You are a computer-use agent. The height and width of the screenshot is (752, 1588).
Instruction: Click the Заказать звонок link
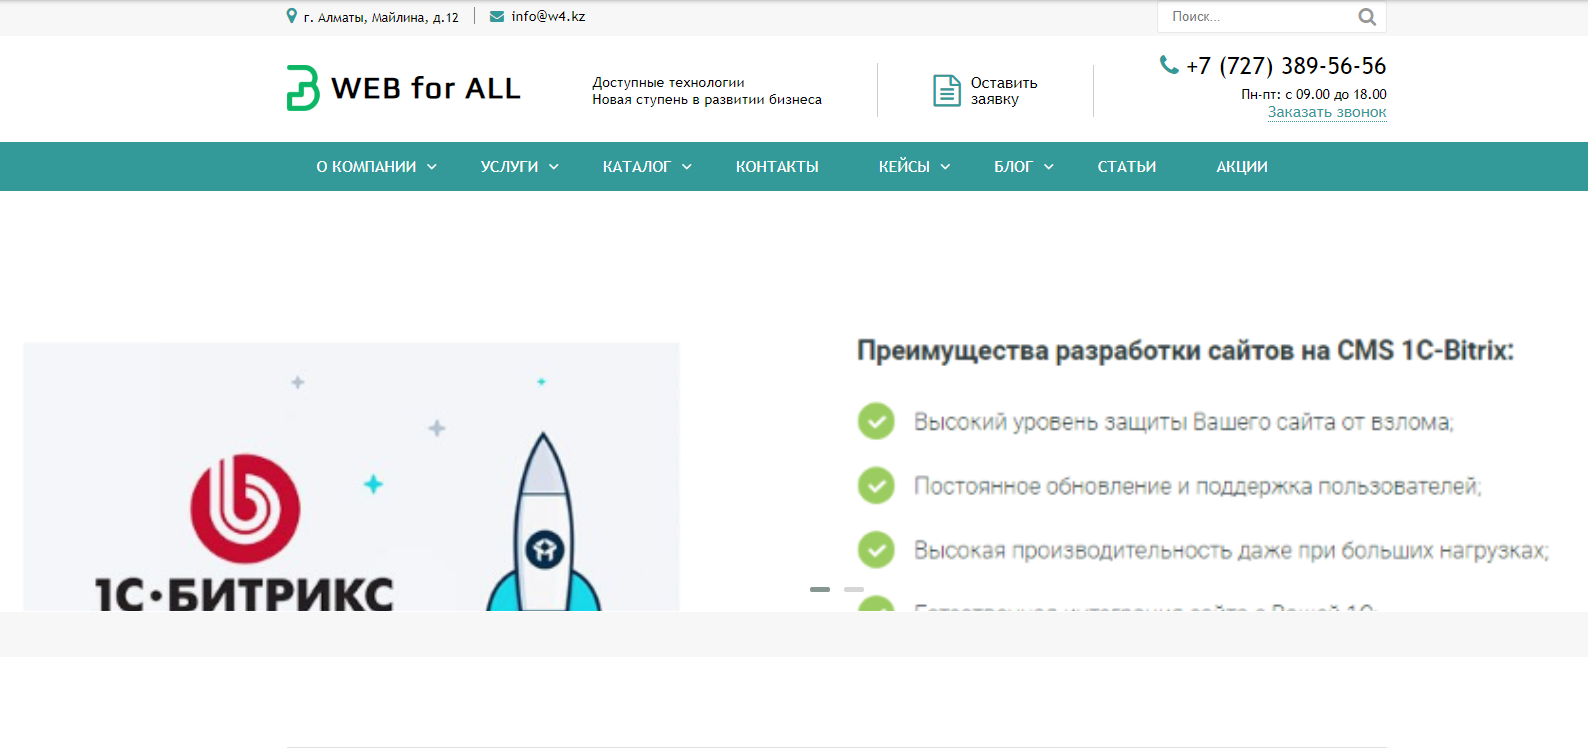[1327, 112]
